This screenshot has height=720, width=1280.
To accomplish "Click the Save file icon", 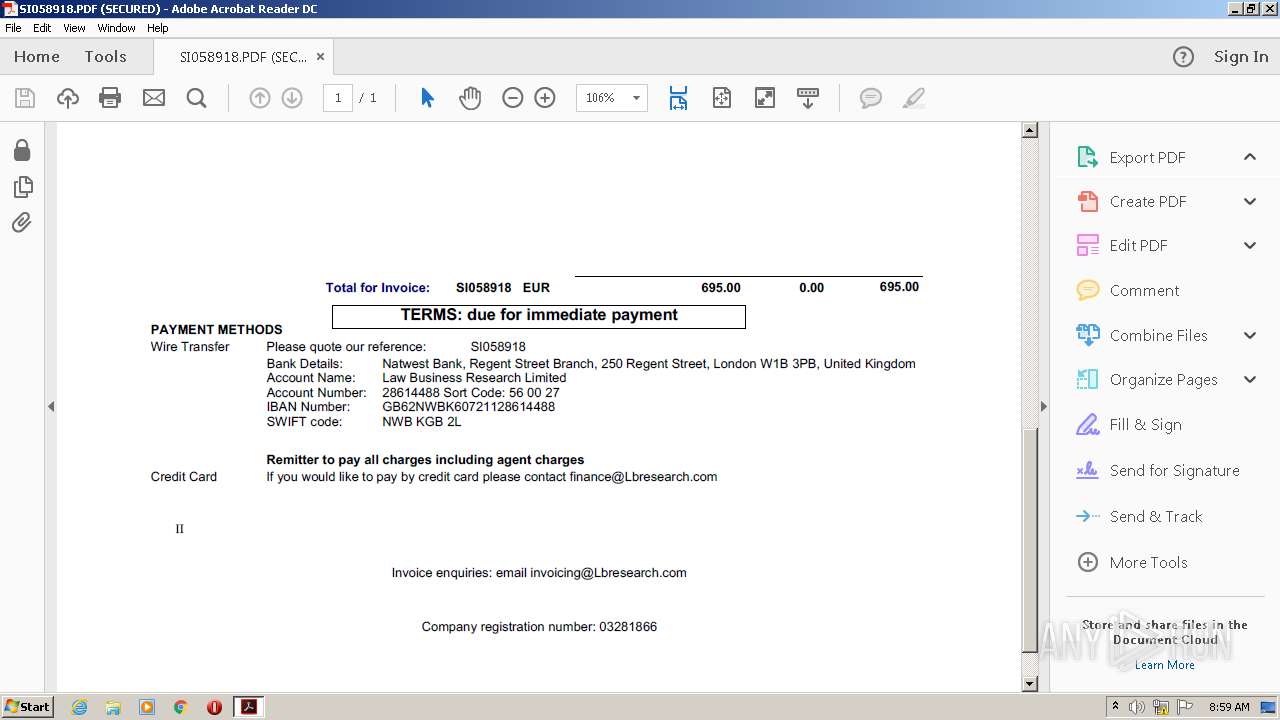I will pos(25,98).
